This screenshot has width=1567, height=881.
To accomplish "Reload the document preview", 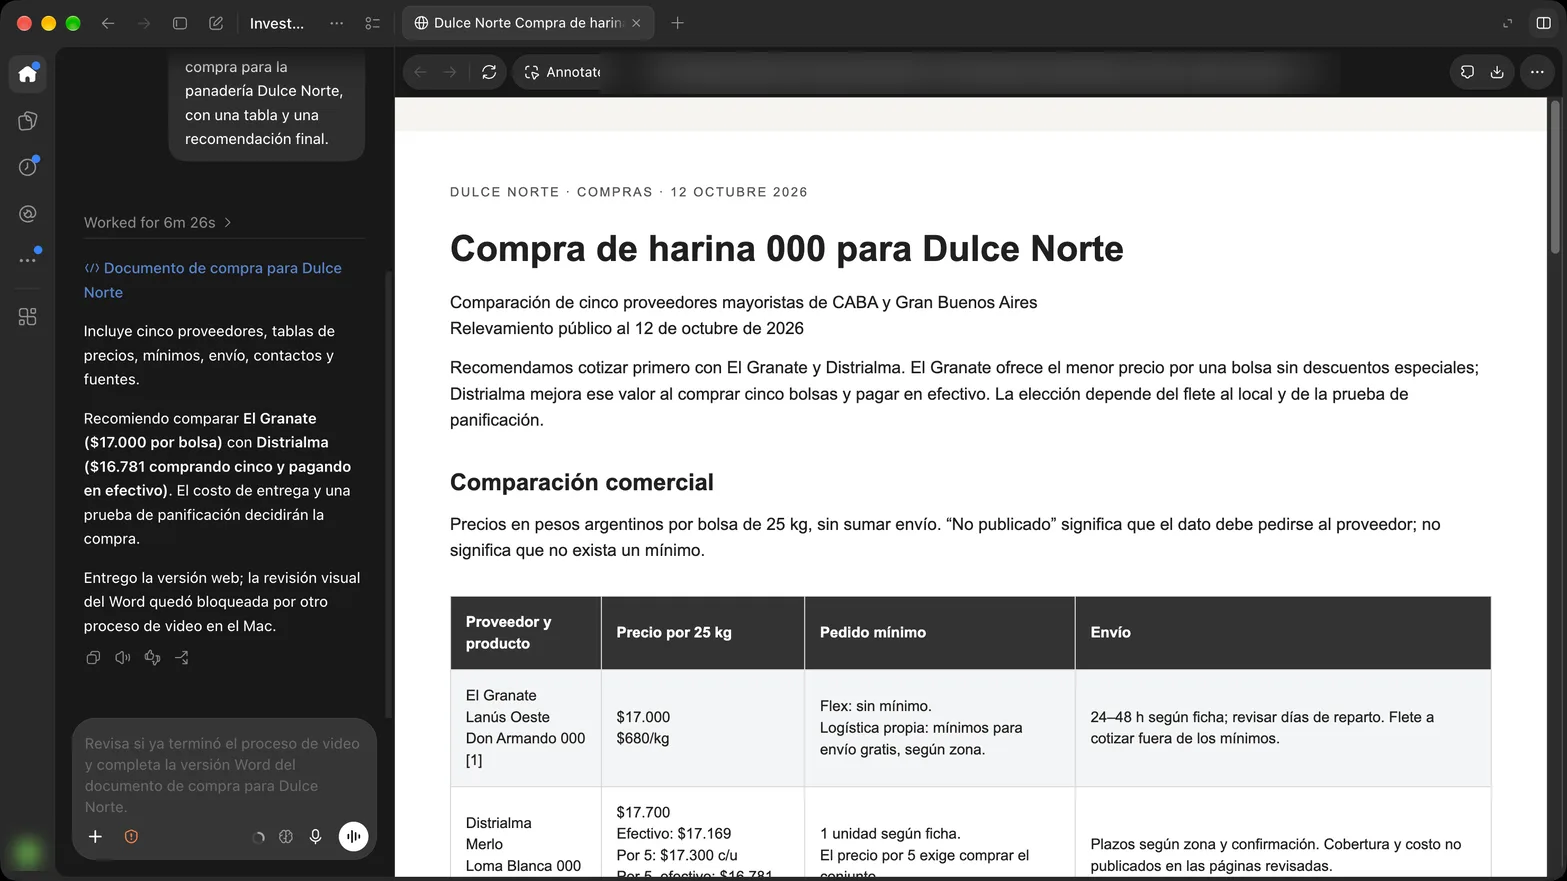I will (489, 72).
